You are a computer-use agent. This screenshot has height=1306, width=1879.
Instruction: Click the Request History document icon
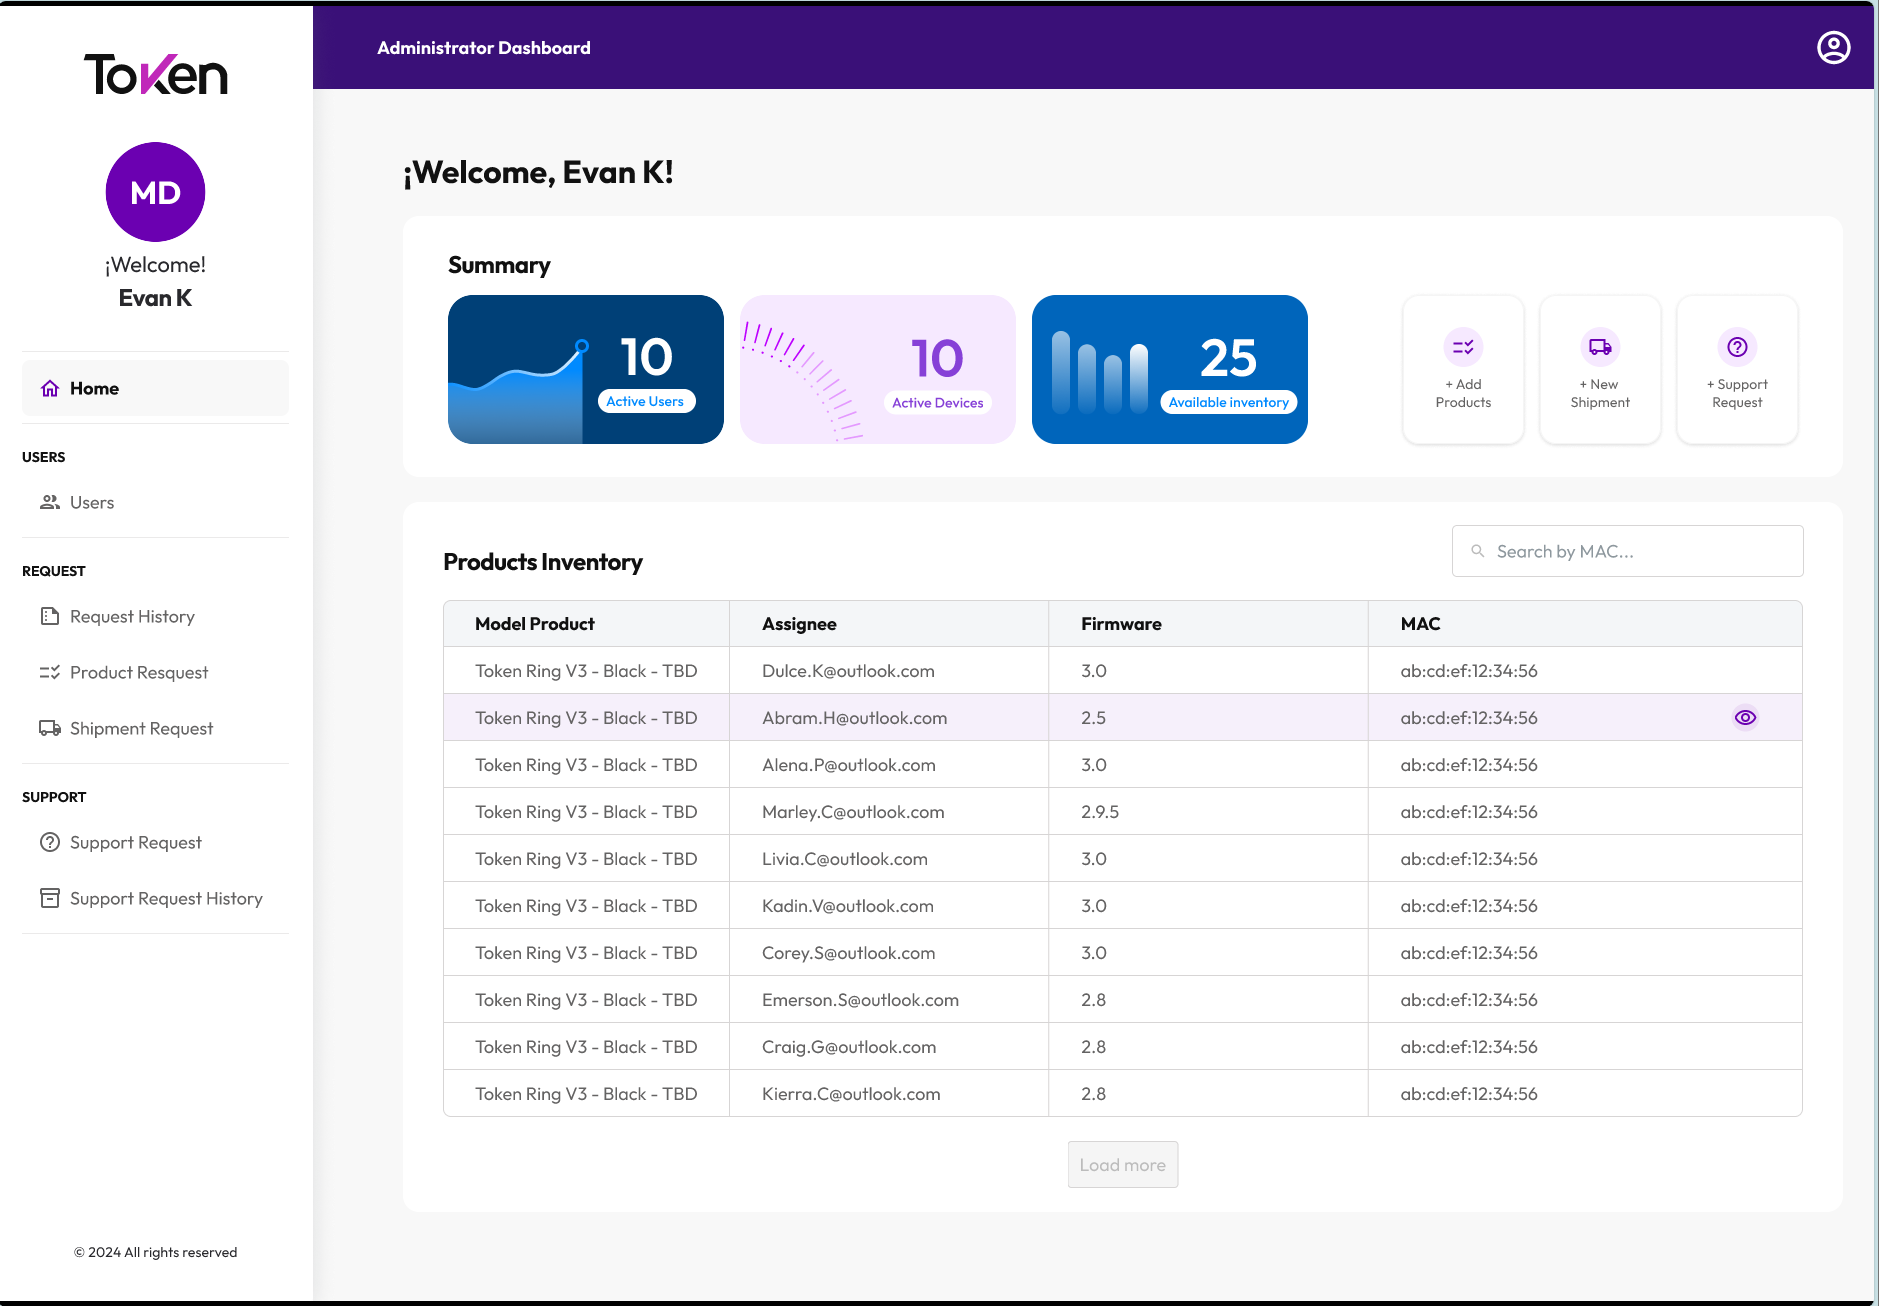50,616
